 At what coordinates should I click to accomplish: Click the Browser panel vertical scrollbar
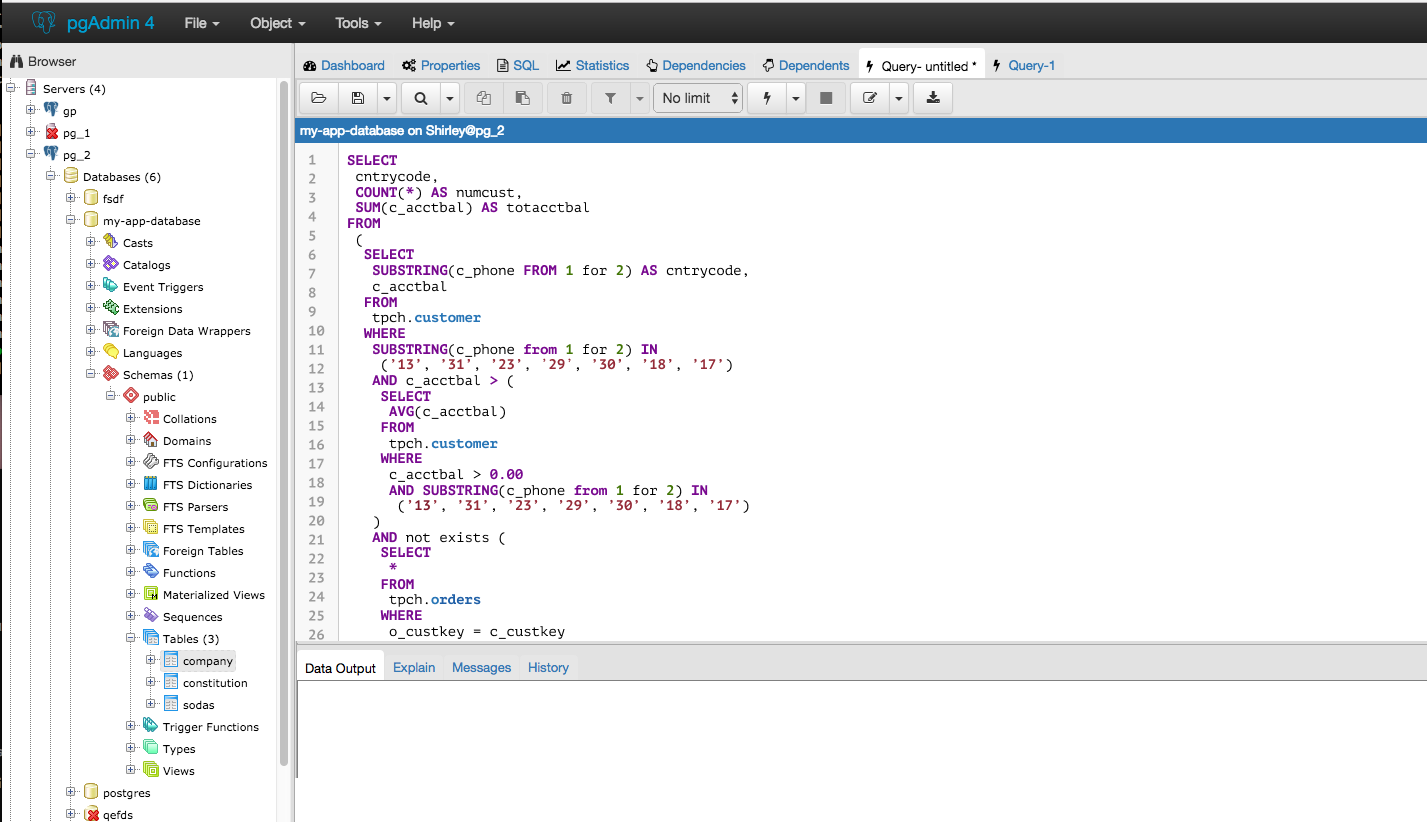click(284, 420)
